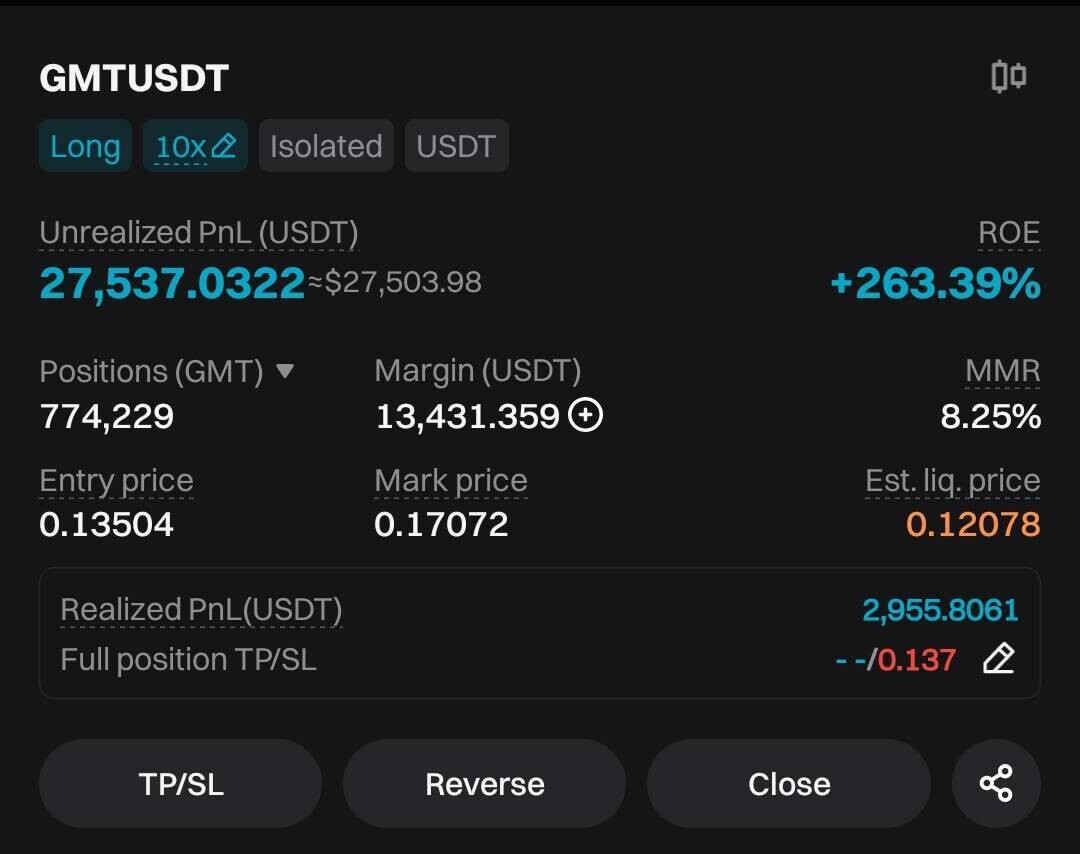Edit full position TP/SL pencil icon
Image resolution: width=1080 pixels, height=854 pixels.
998,659
